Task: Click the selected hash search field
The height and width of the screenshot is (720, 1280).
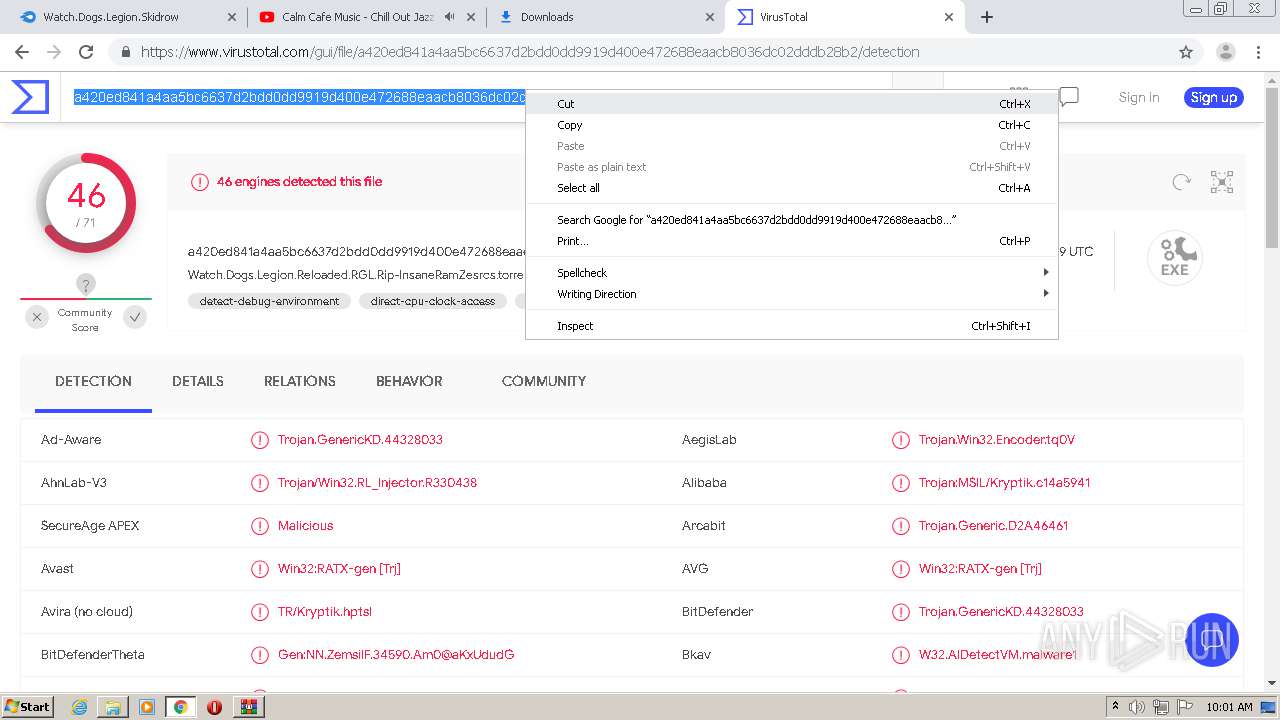Action: [300, 97]
